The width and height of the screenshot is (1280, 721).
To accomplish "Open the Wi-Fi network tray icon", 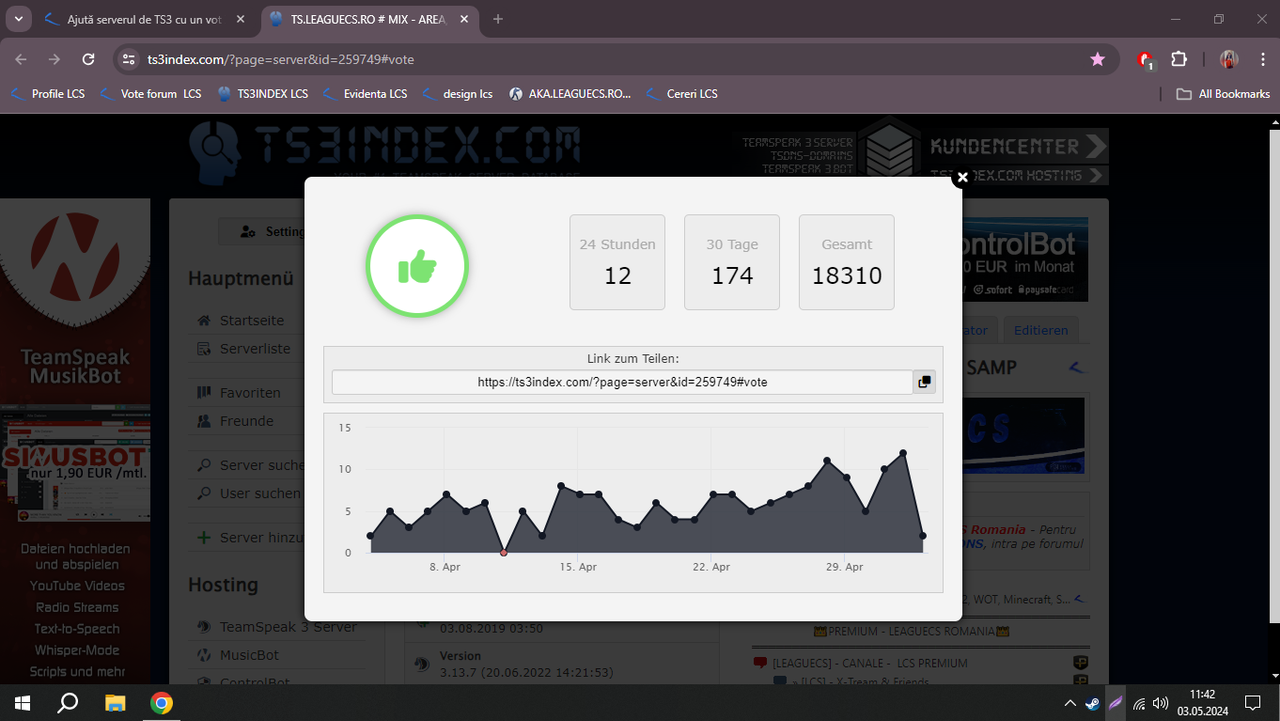I will [x=1139, y=703].
